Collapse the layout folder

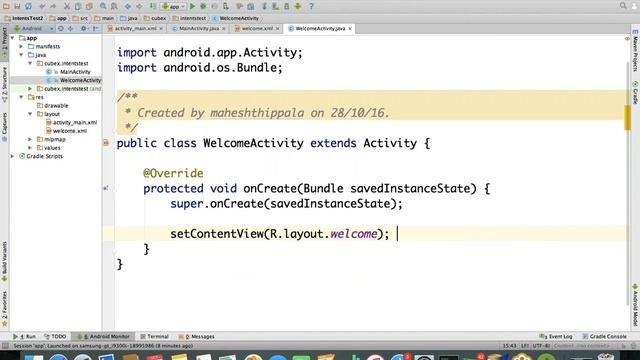30,114
